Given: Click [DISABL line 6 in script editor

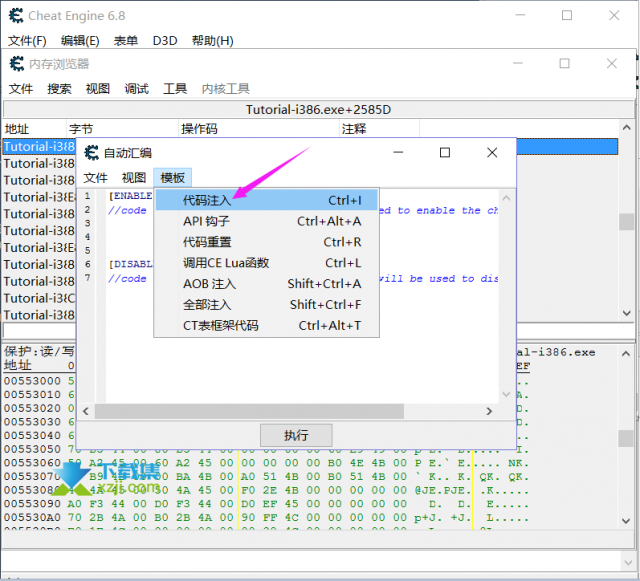Looking at the screenshot, I should pyautogui.click(x=130, y=264).
